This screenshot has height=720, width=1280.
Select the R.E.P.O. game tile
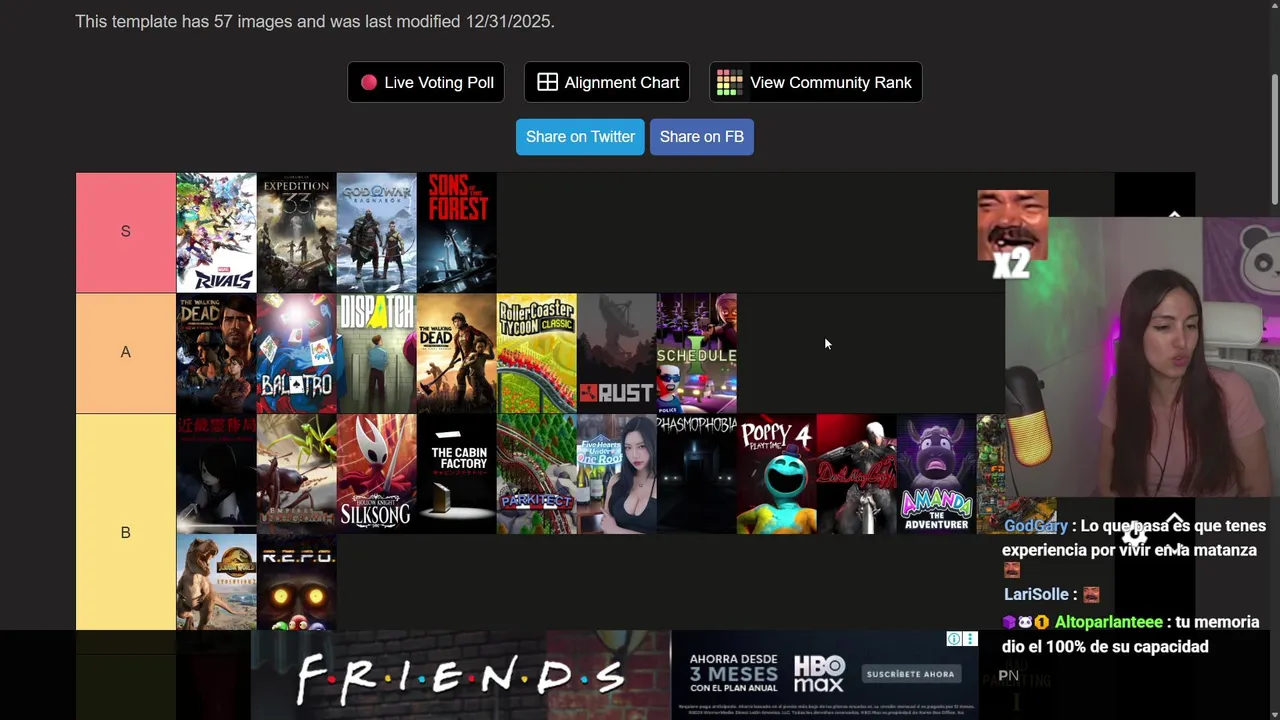point(297,582)
